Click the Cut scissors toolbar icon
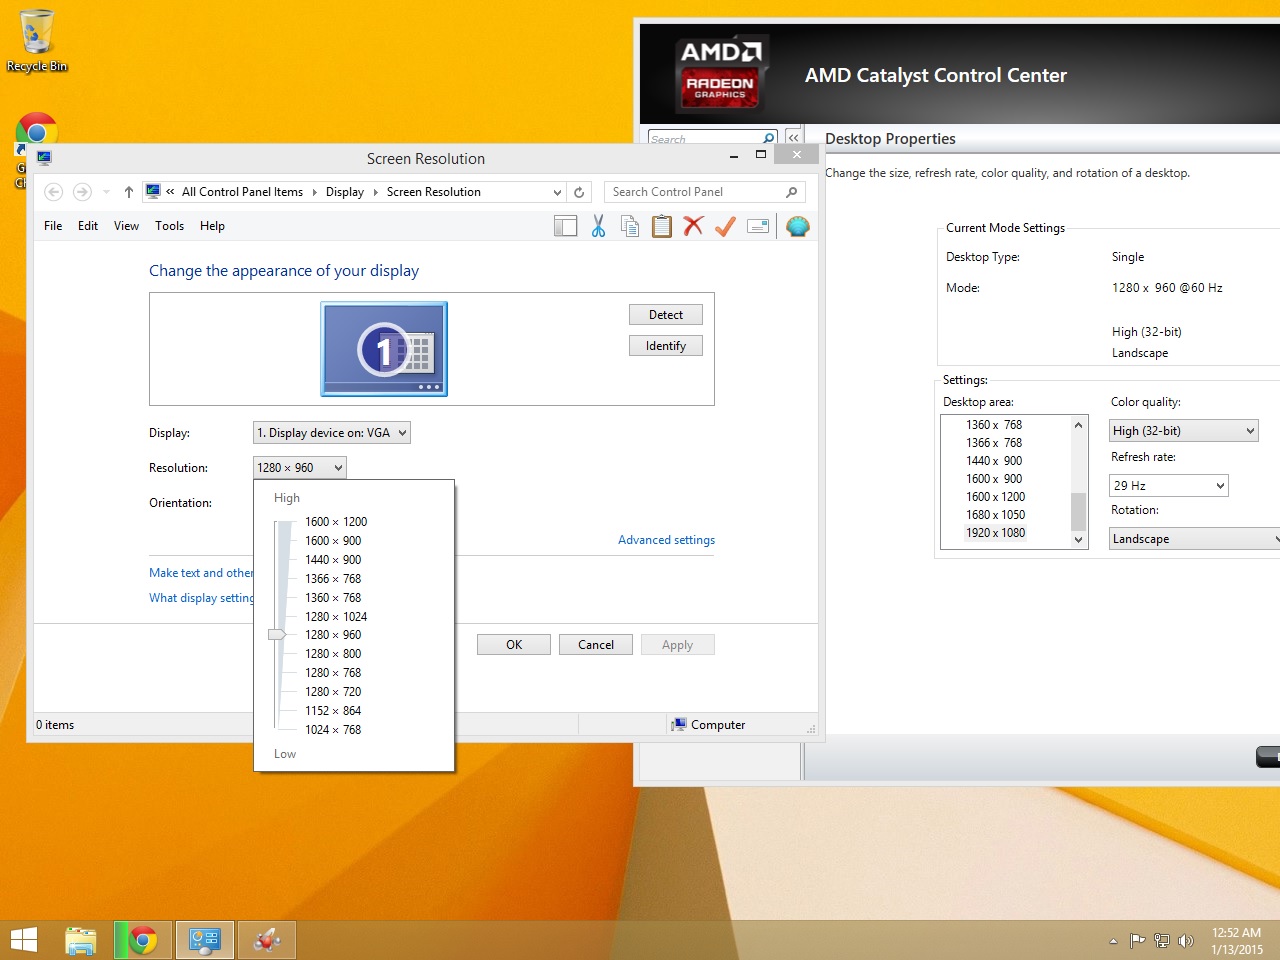This screenshot has height=960, width=1280. tap(598, 226)
